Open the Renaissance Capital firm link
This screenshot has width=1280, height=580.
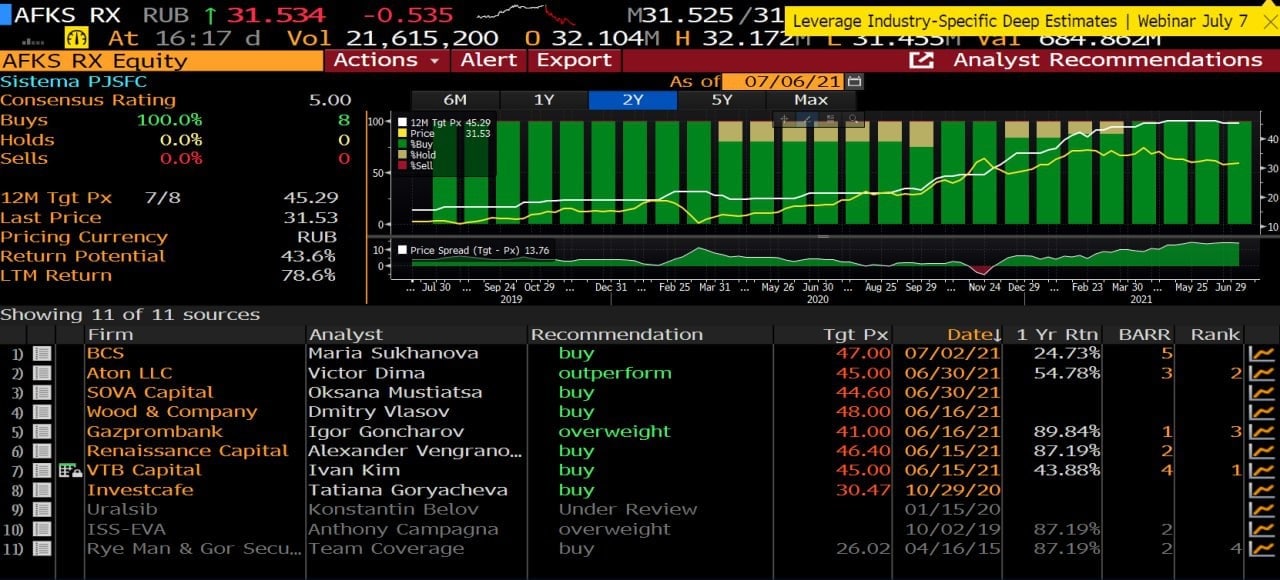(187, 451)
